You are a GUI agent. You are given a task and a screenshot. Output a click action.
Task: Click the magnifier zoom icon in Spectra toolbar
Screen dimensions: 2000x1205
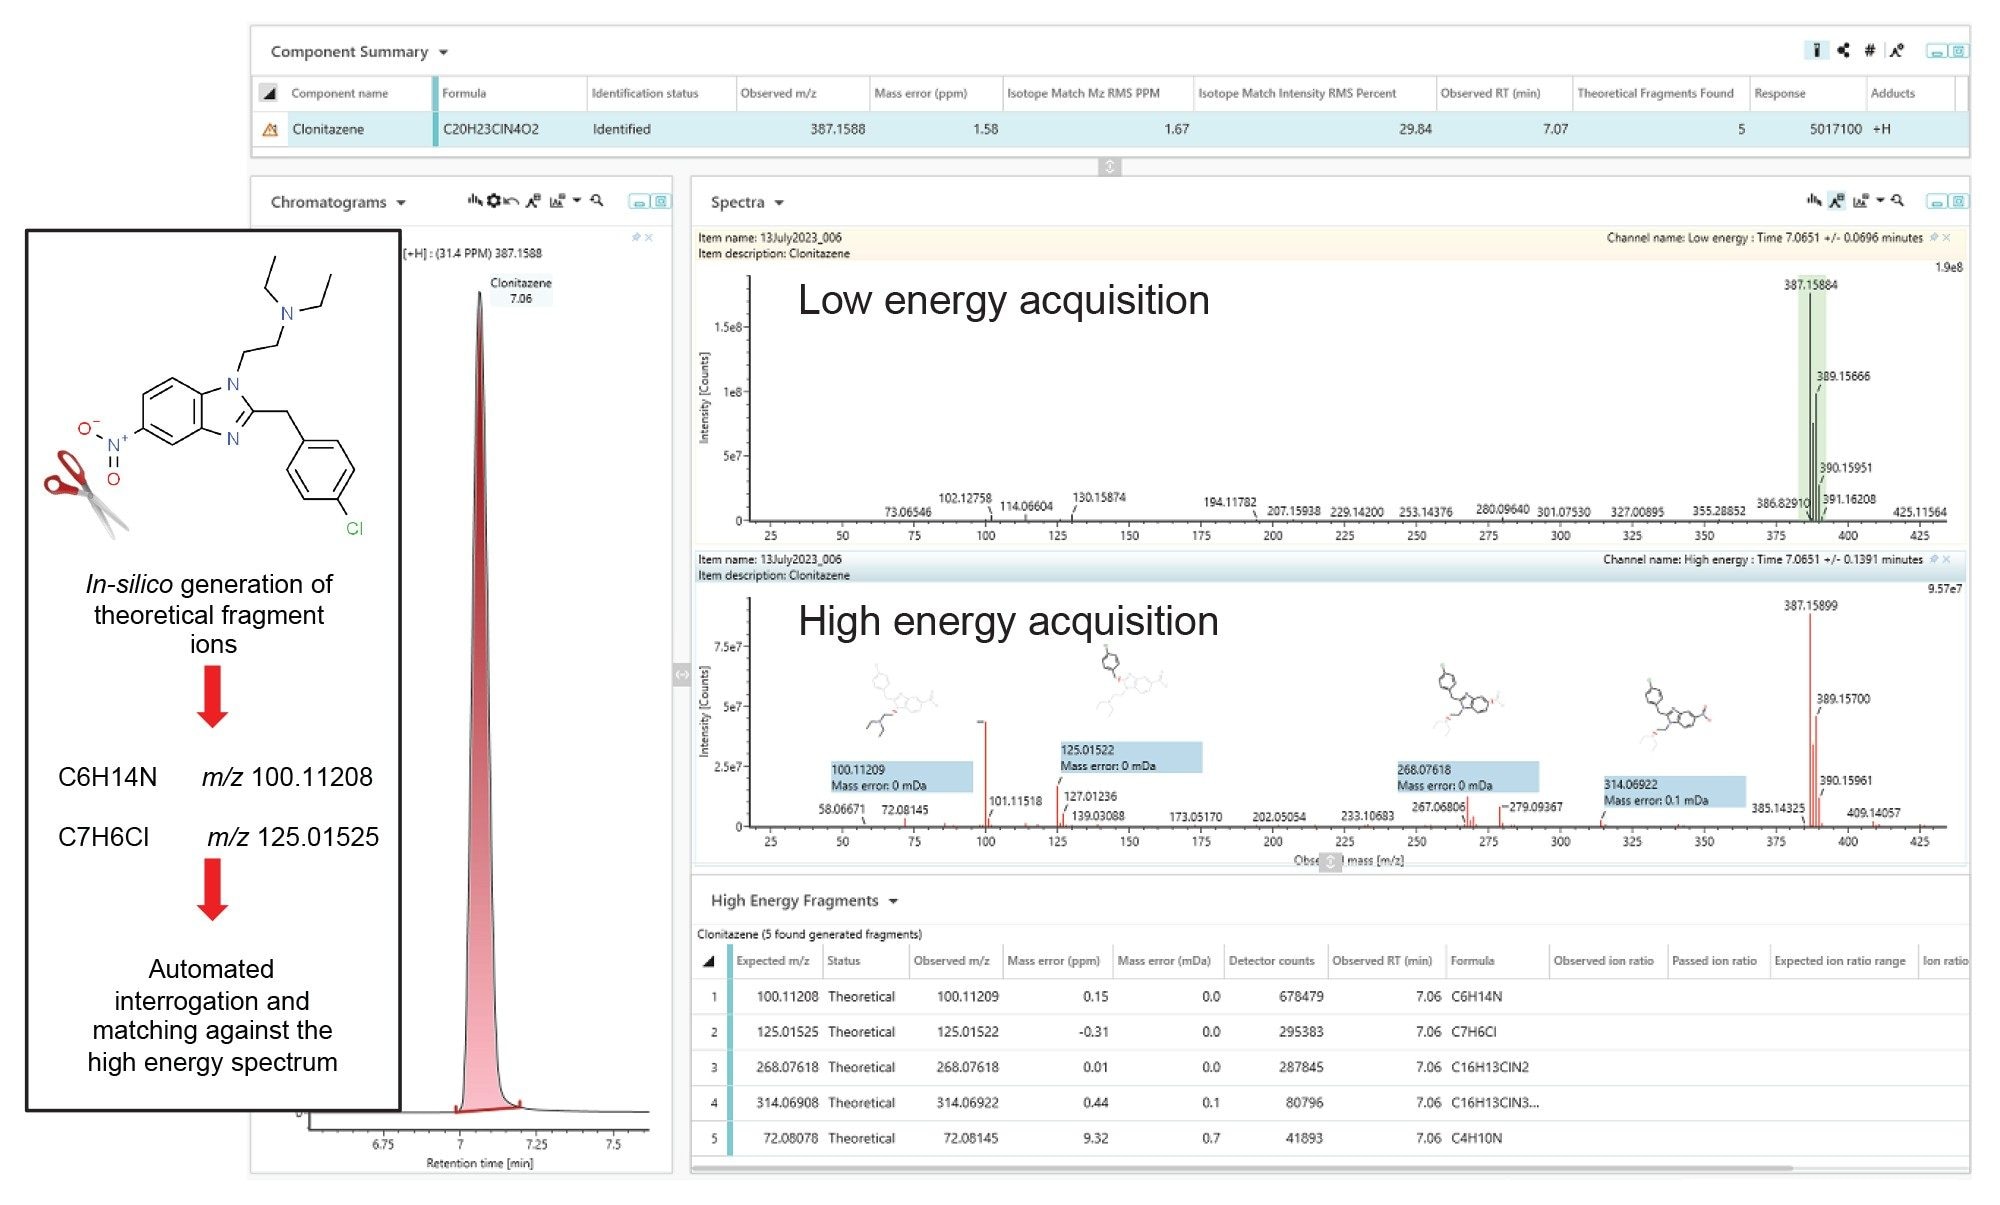coord(1898,201)
